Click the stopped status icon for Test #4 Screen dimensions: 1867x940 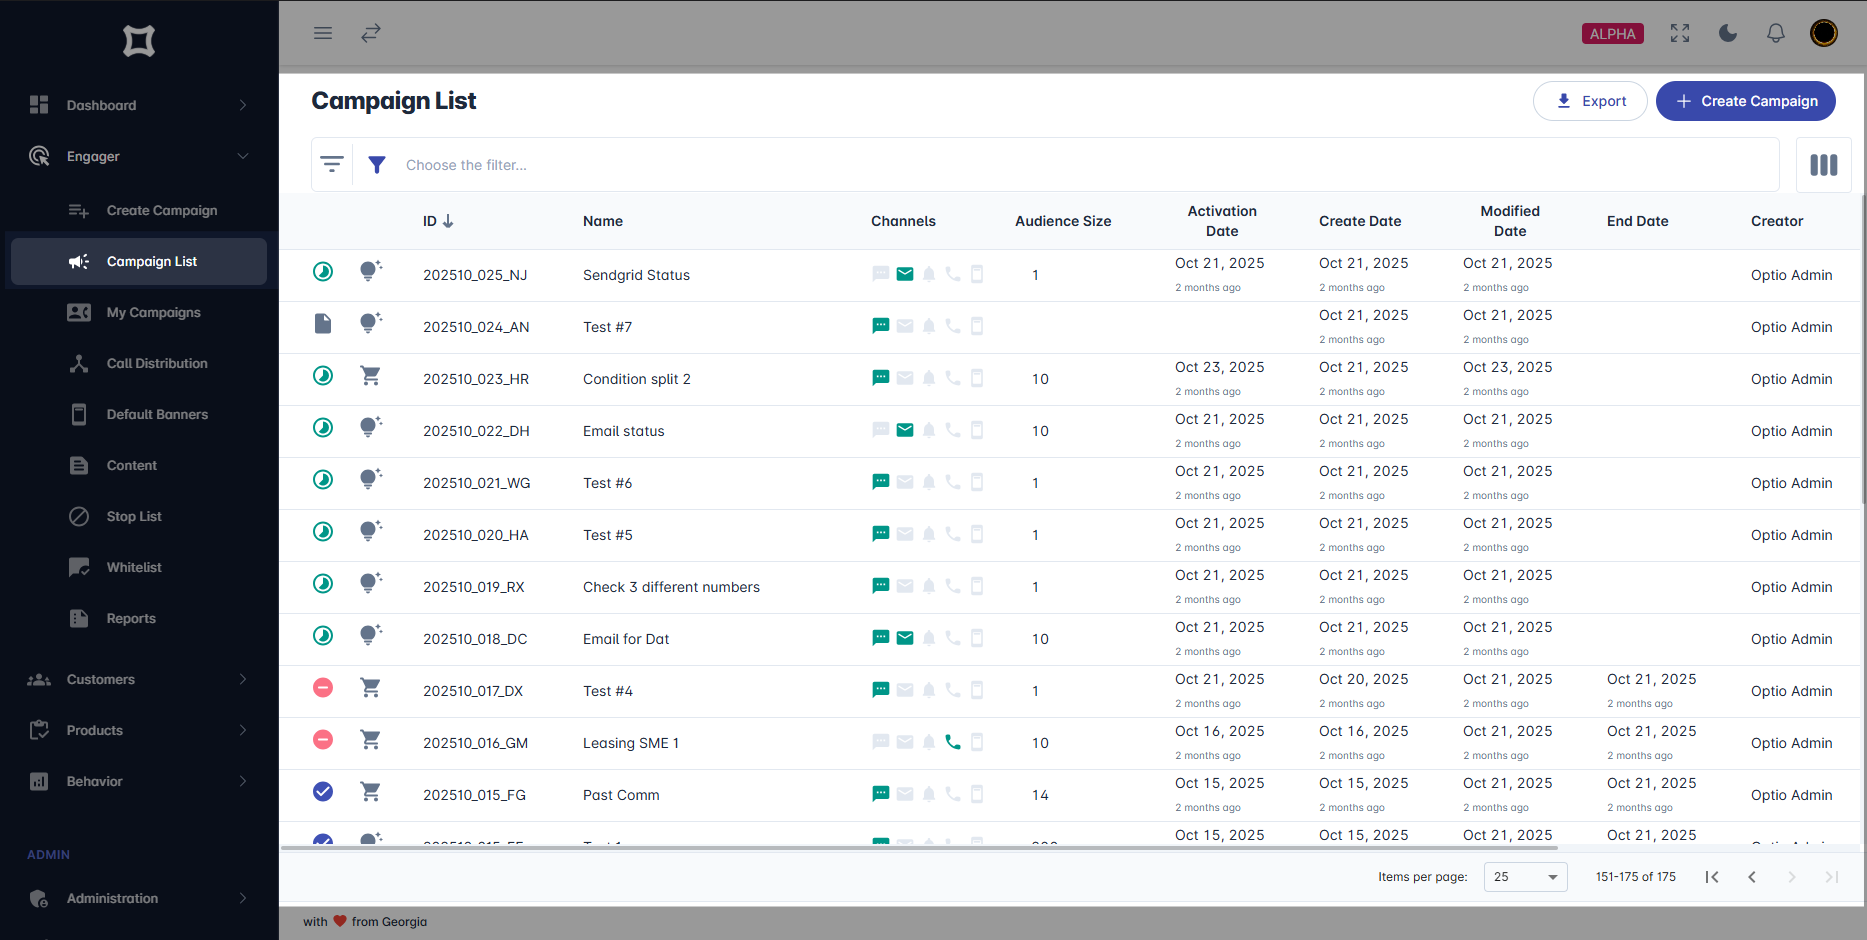323,688
